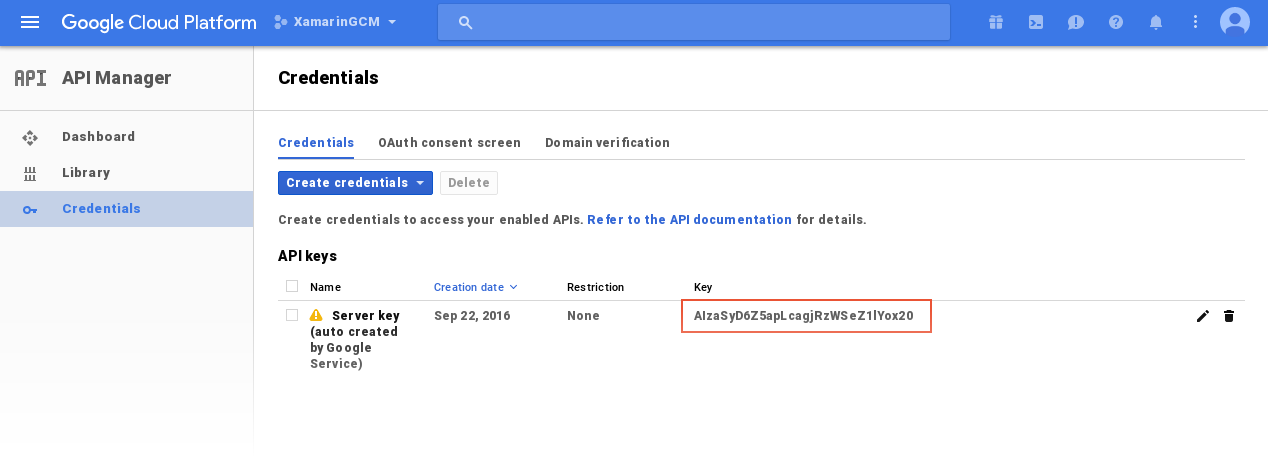Viewport: 1268px width, 458px height.
Task: Check the Server key row checkbox
Action: point(292,315)
